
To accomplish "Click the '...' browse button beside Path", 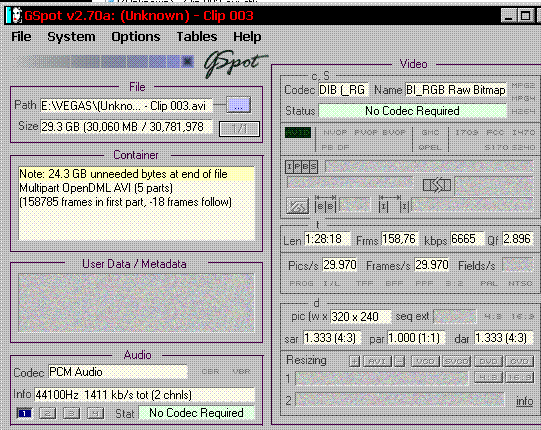I will click(x=238, y=105).
